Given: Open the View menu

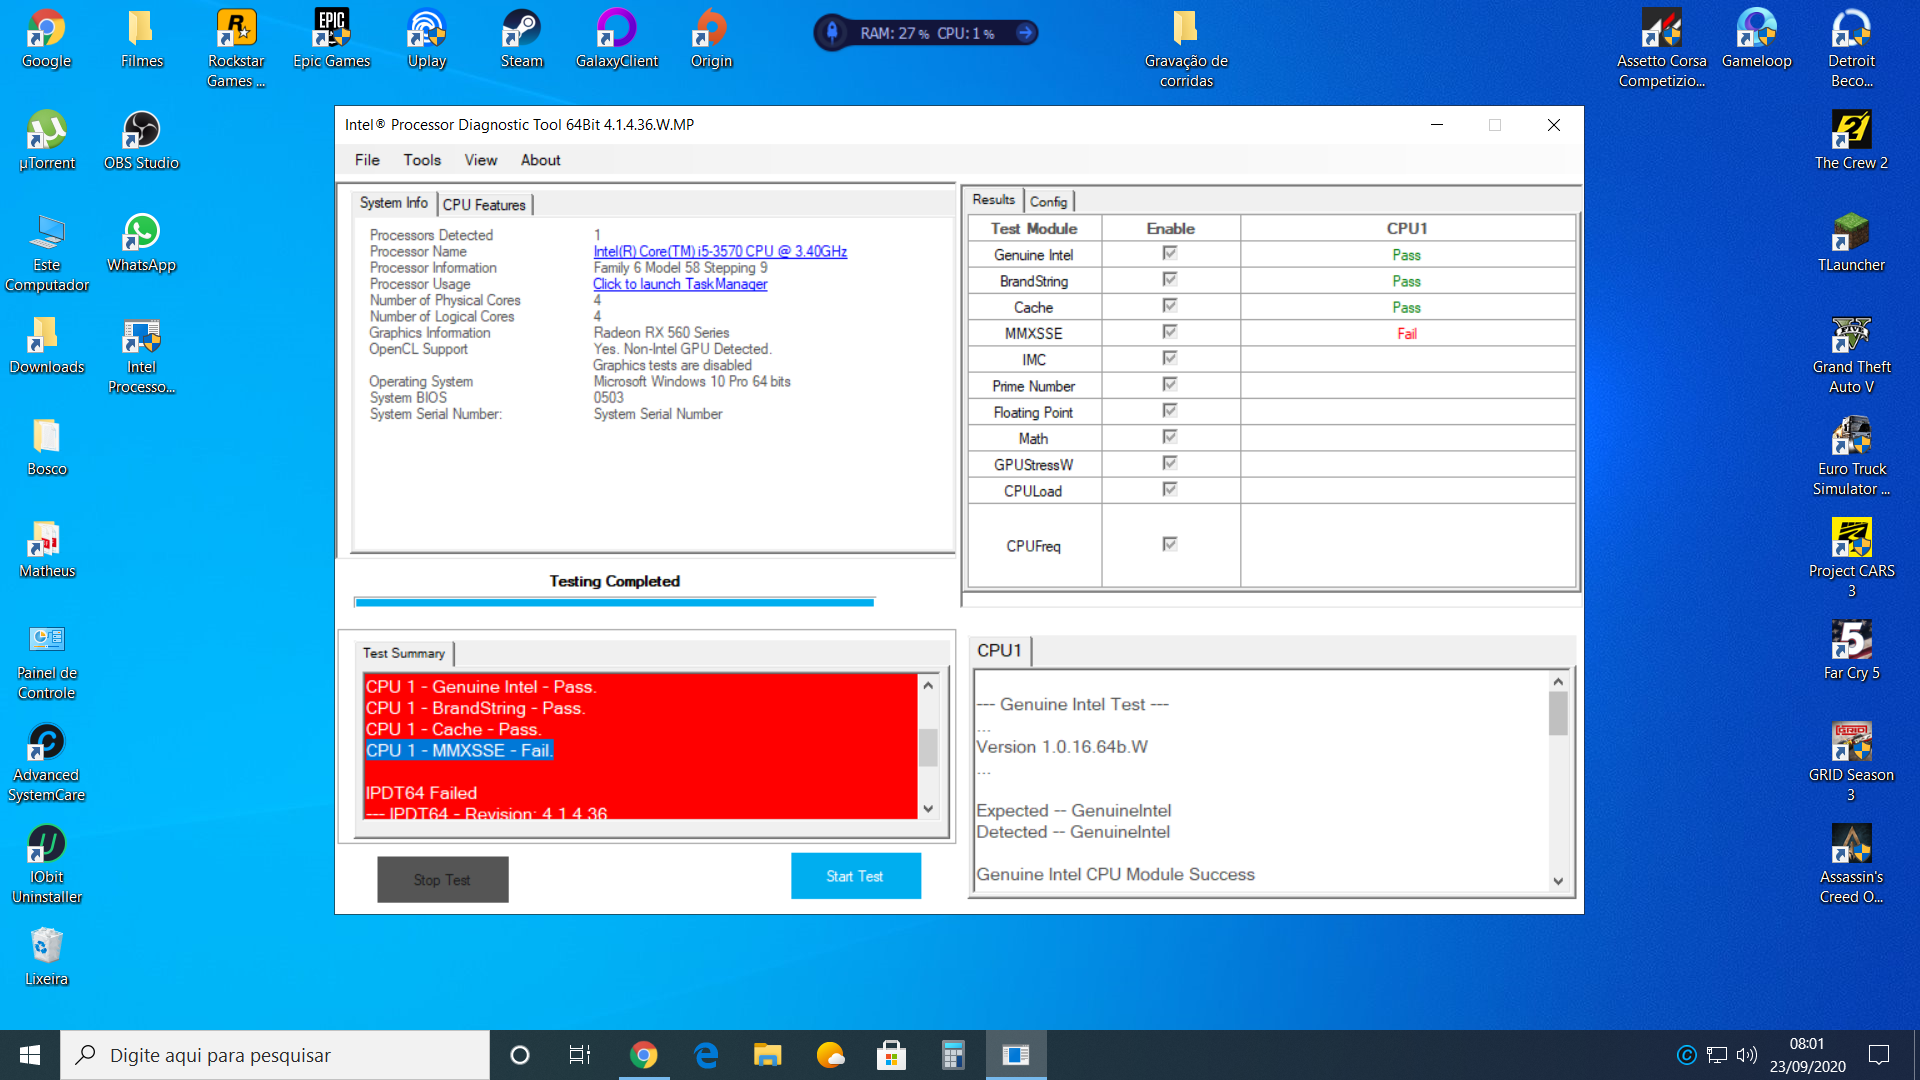Looking at the screenshot, I should pyautogui.click(x=480, y=160).
